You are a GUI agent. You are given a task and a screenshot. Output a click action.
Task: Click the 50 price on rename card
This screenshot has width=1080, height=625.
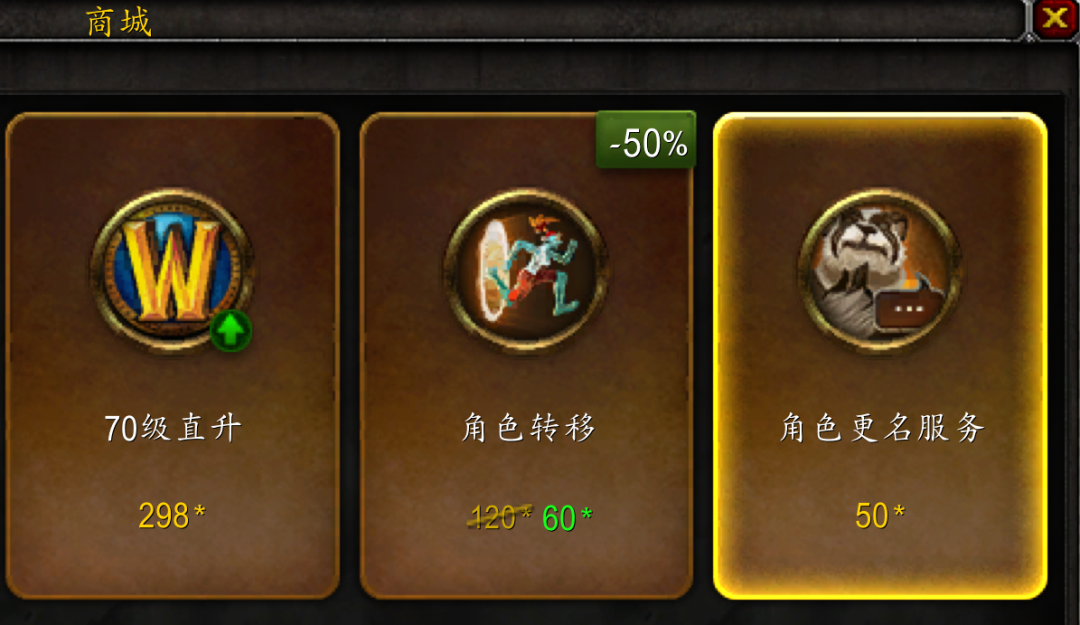[x=880, y=515]
